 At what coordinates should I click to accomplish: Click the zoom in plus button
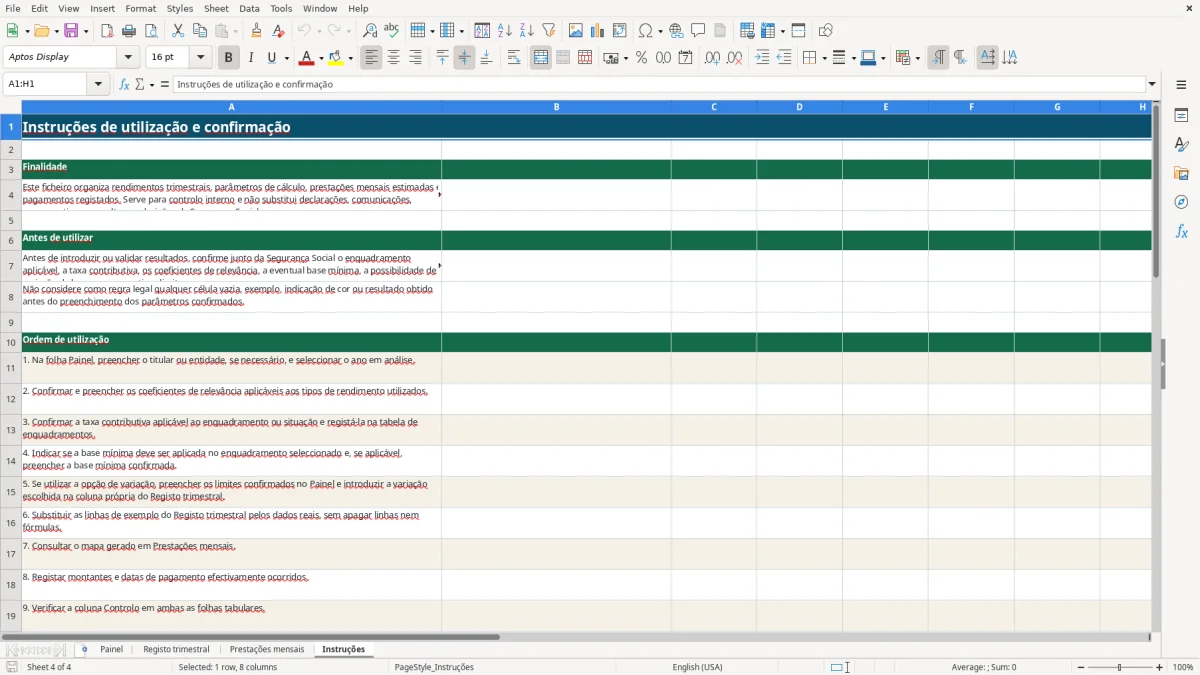click(1159, 667)
